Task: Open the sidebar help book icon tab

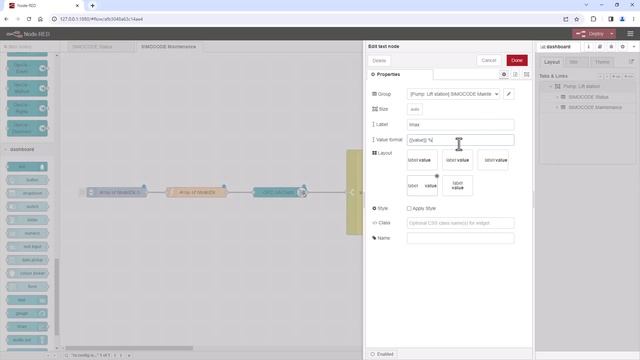Action: click(600, 47)
